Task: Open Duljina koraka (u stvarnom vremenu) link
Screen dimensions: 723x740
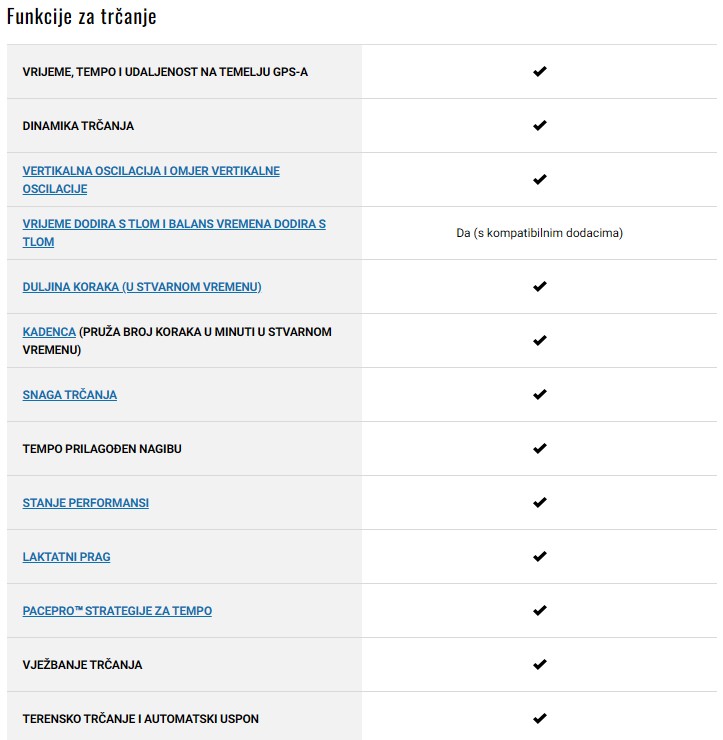Action: (142, 287)
